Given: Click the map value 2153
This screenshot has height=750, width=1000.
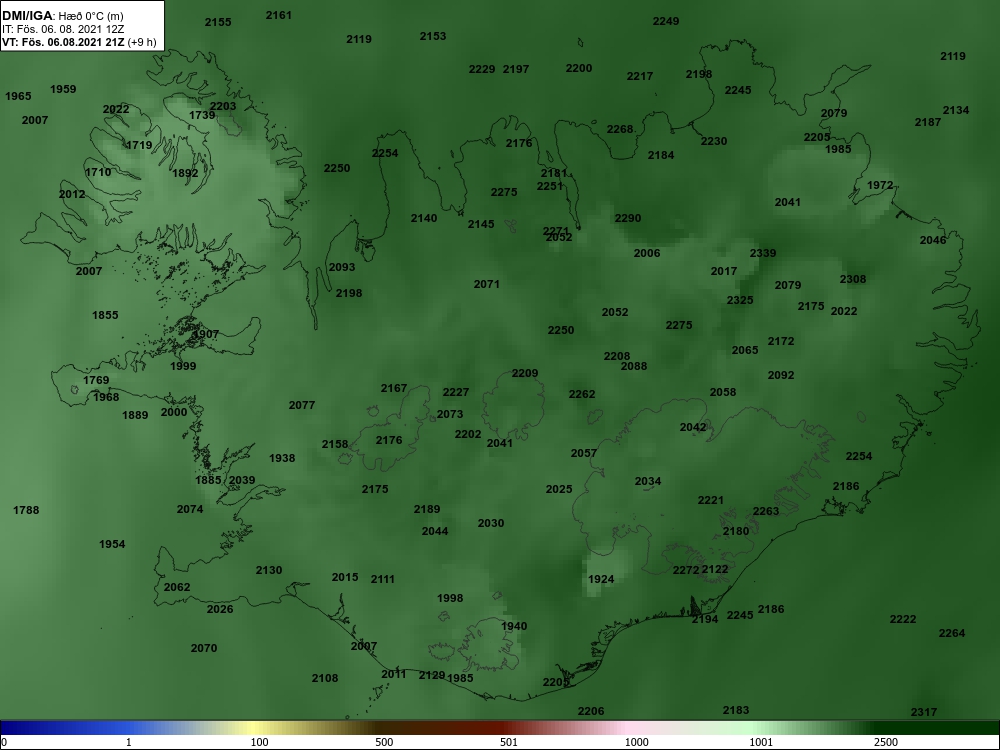Looking at the screenshot, I should [x=433, y=36].
